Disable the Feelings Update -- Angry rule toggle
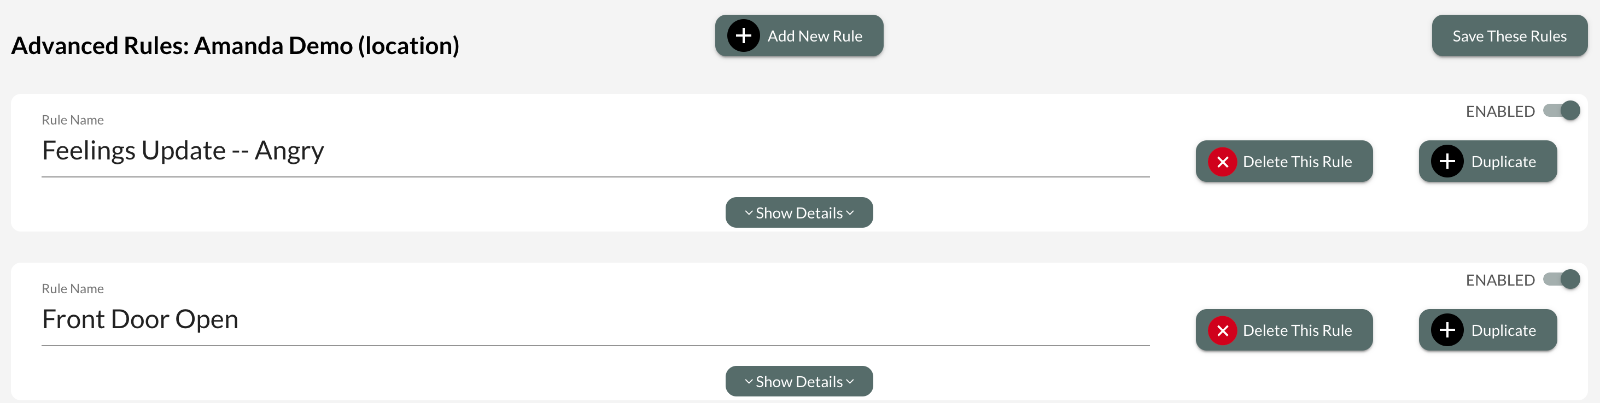This screenshot has width=1600, height=403. tap(1562, 111)
